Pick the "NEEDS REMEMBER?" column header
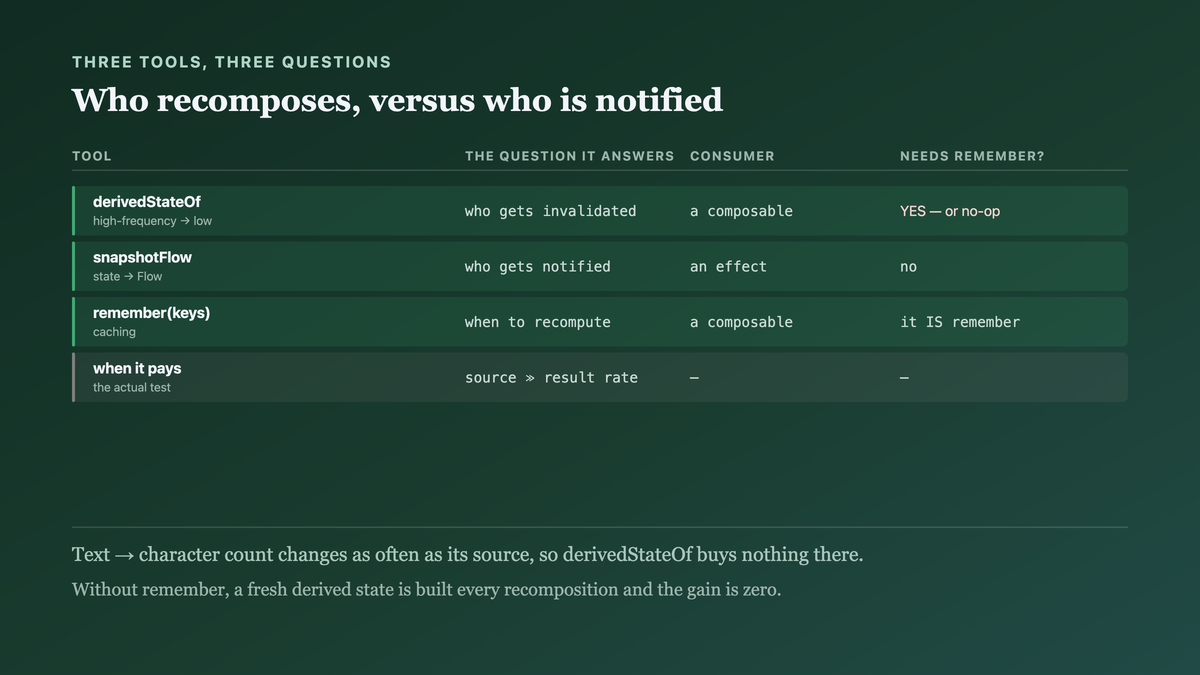The height and width of the screenshot is (675, 1200). tap(972, 156)
